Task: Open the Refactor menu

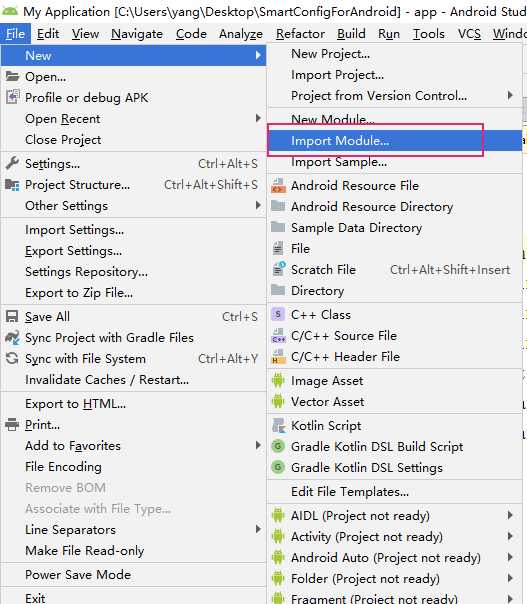Action: 300,34
